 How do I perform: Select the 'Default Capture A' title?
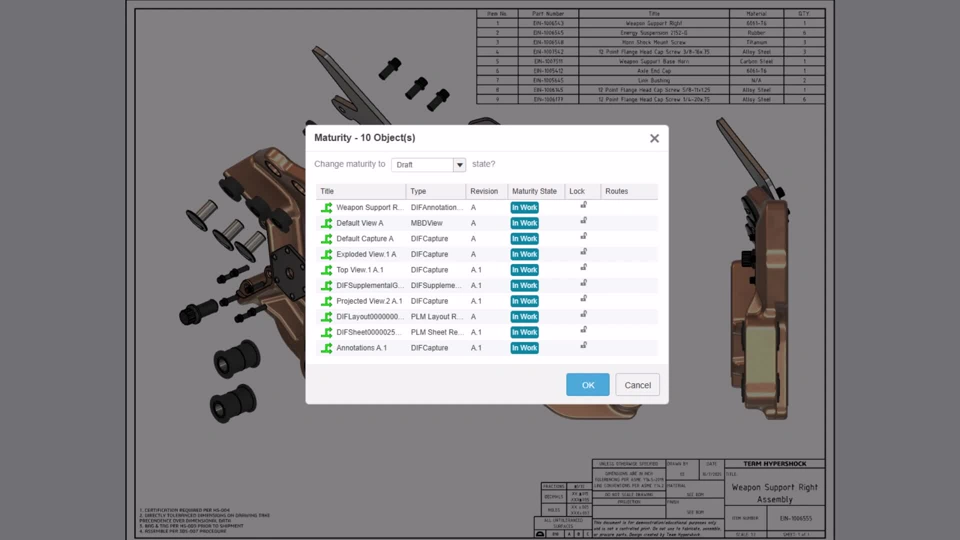pos(365,239)
